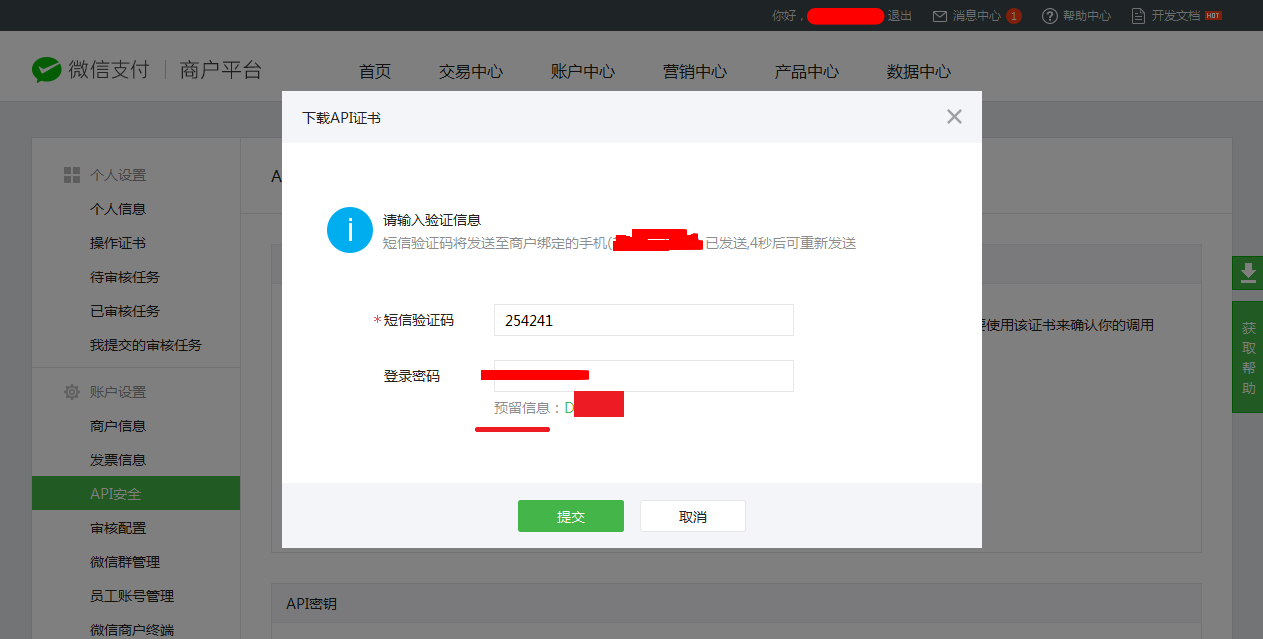
Task: Select 审核配置 in the sidebar
Action: (118, 528)
